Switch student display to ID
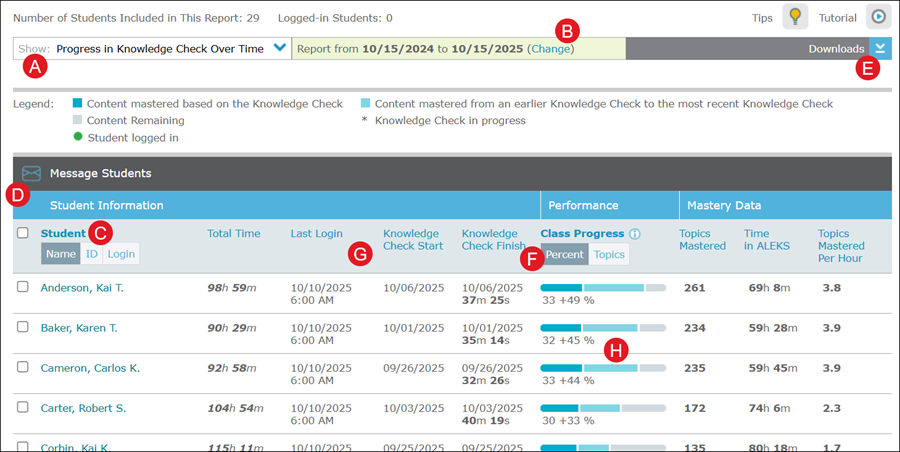 point(91,254)
